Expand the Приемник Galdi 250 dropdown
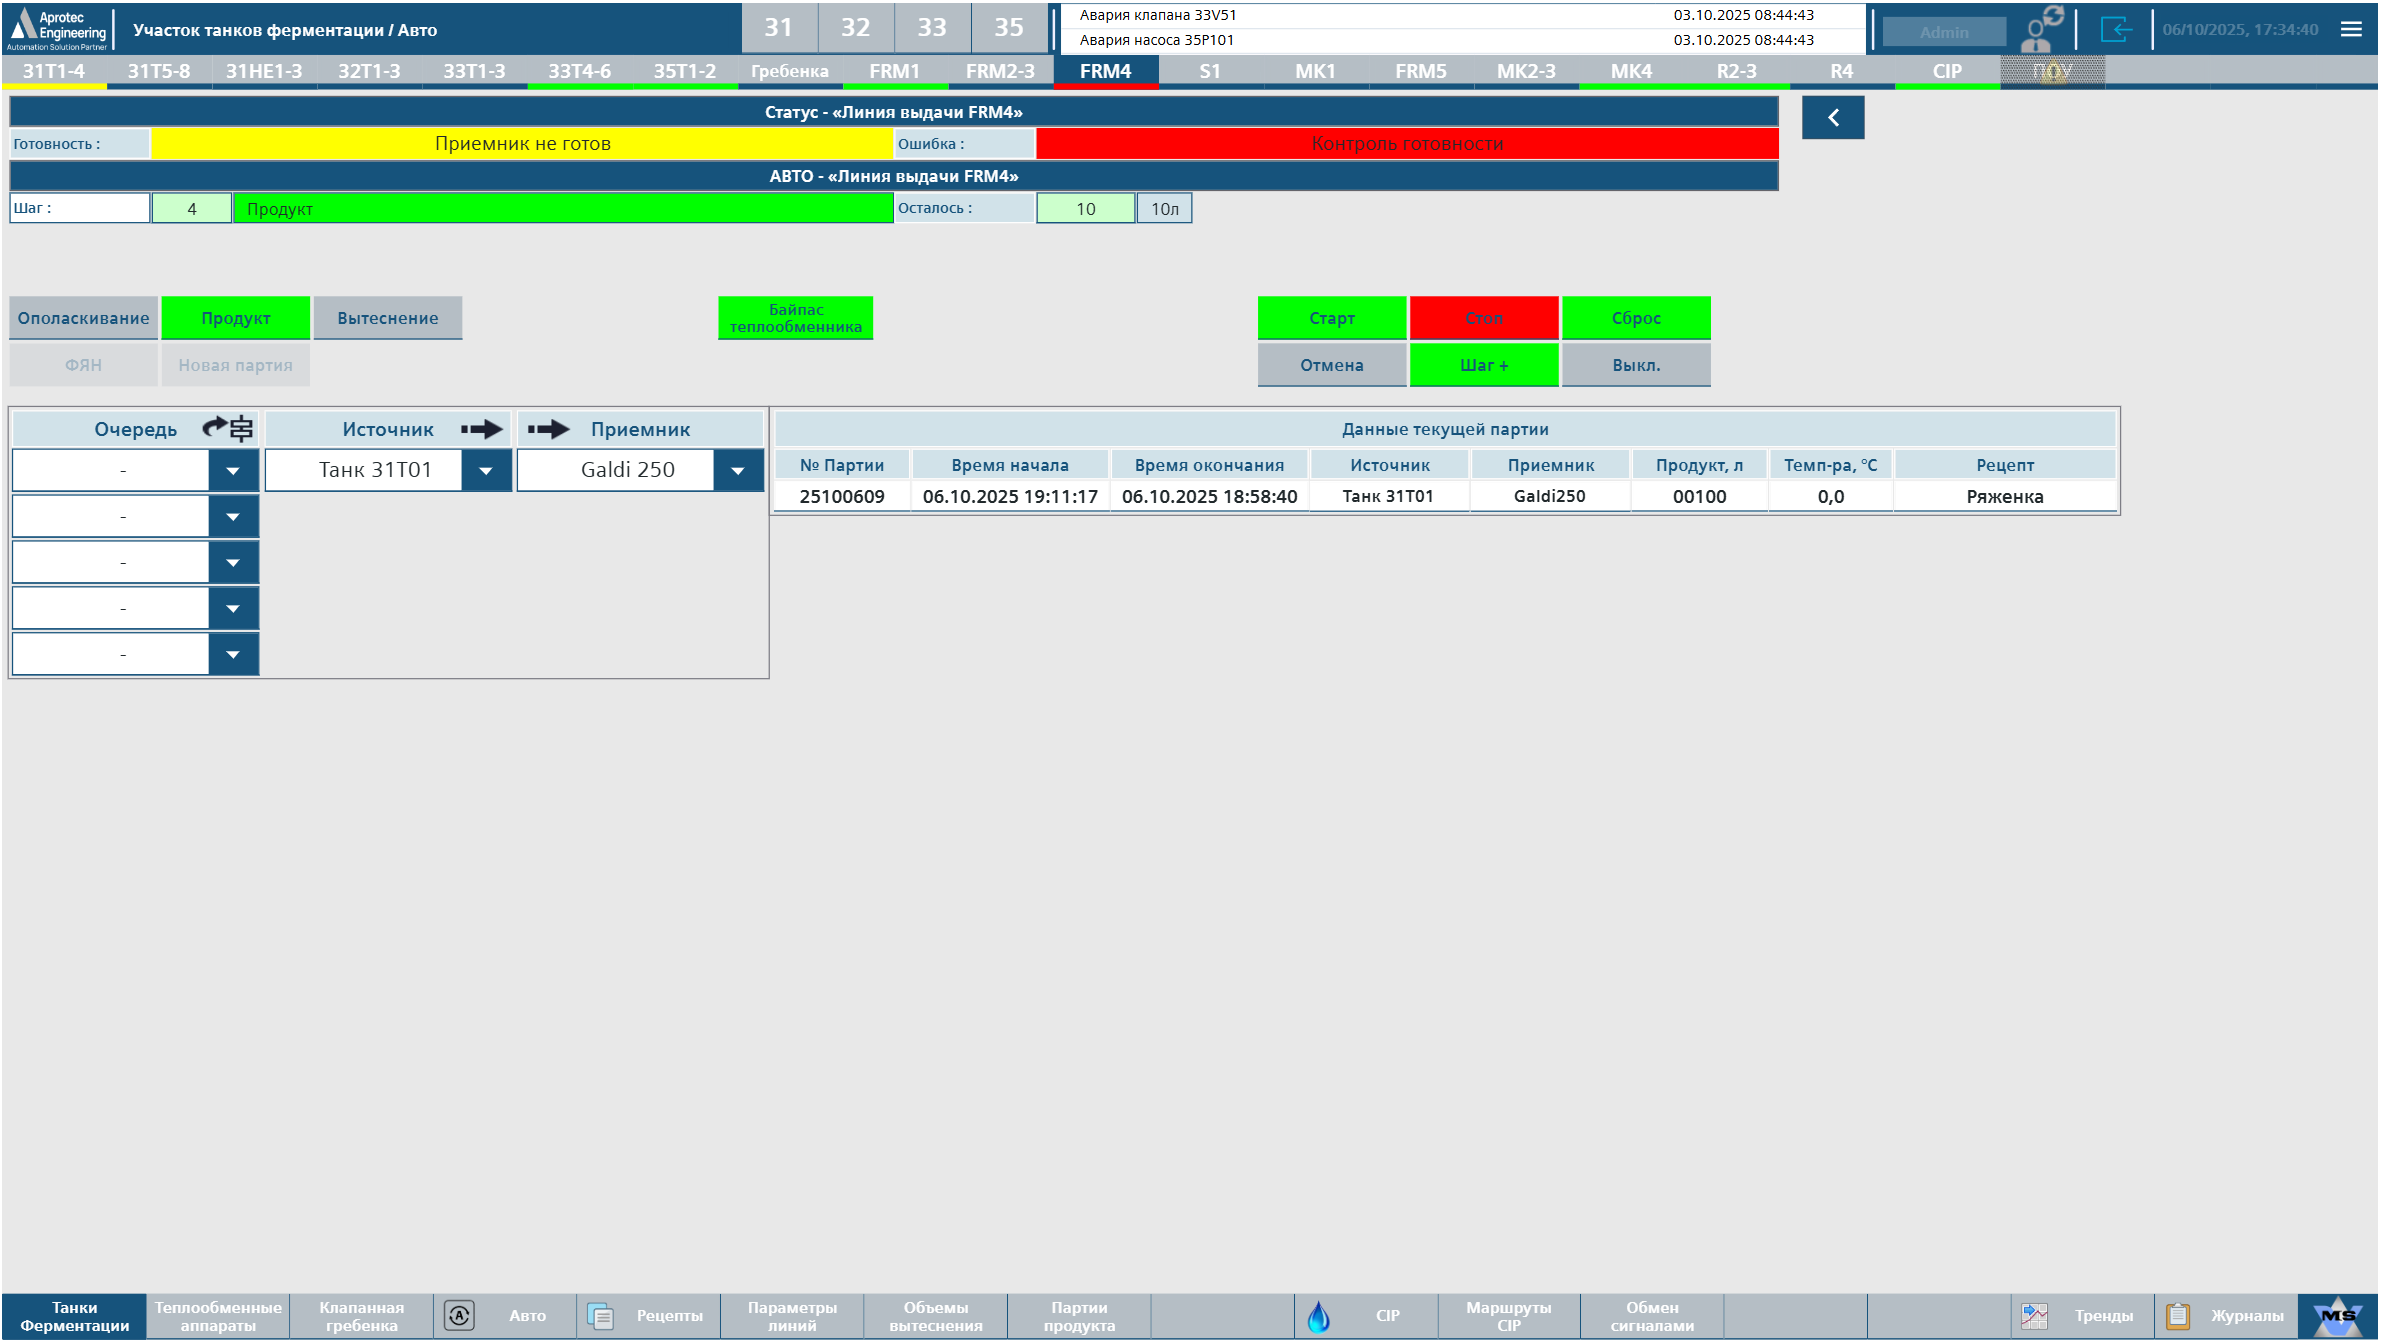This screenshot has width=2381, height=1342. 738,471
